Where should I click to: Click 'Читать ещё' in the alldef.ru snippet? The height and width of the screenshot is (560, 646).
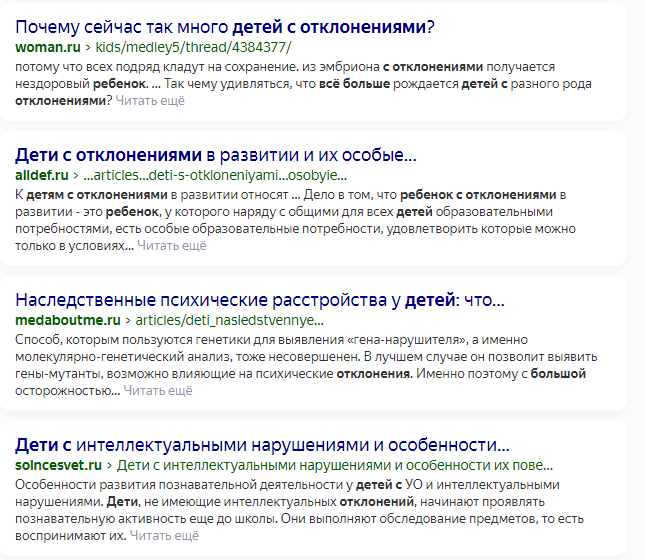(x=172, y=246)
